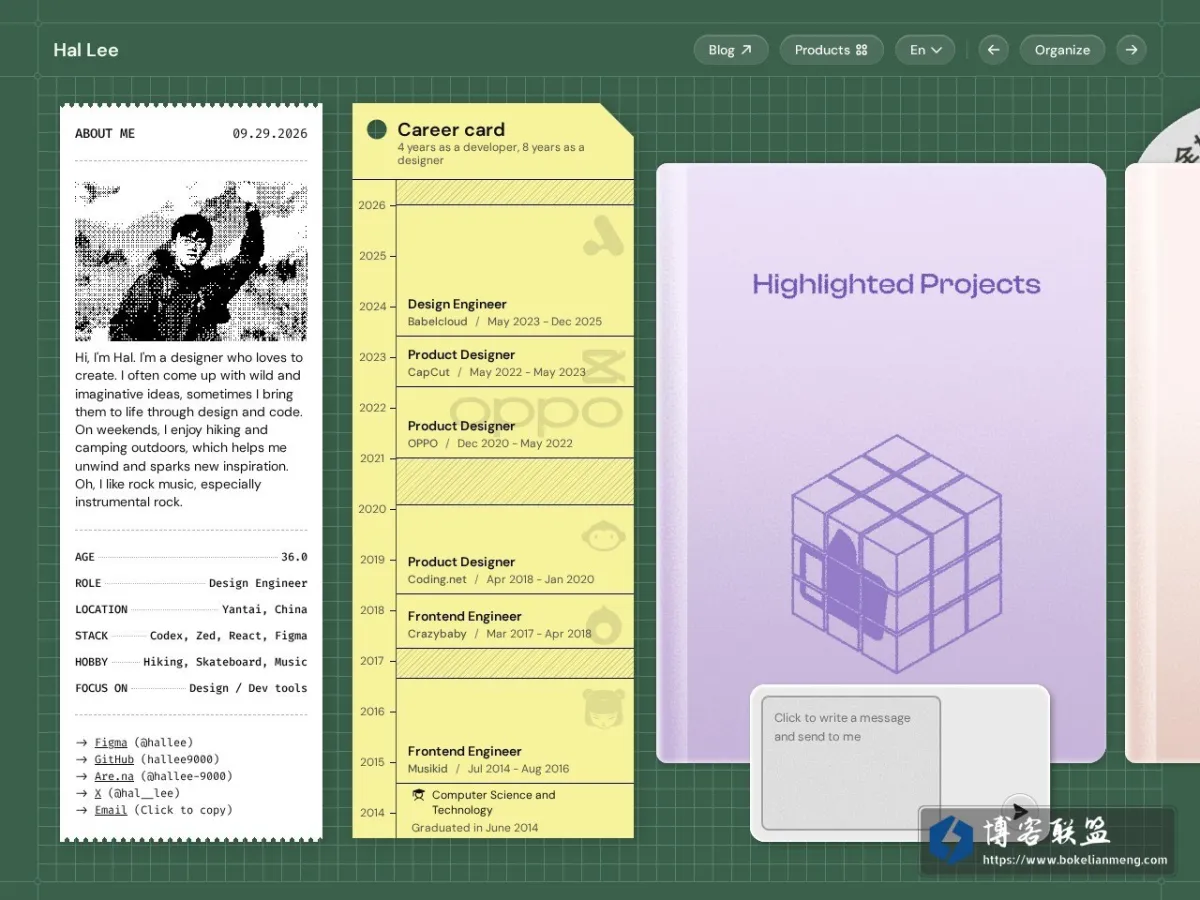1200x900 pixels.
Task: Open the Figma profile link
Action: [111, 743]
